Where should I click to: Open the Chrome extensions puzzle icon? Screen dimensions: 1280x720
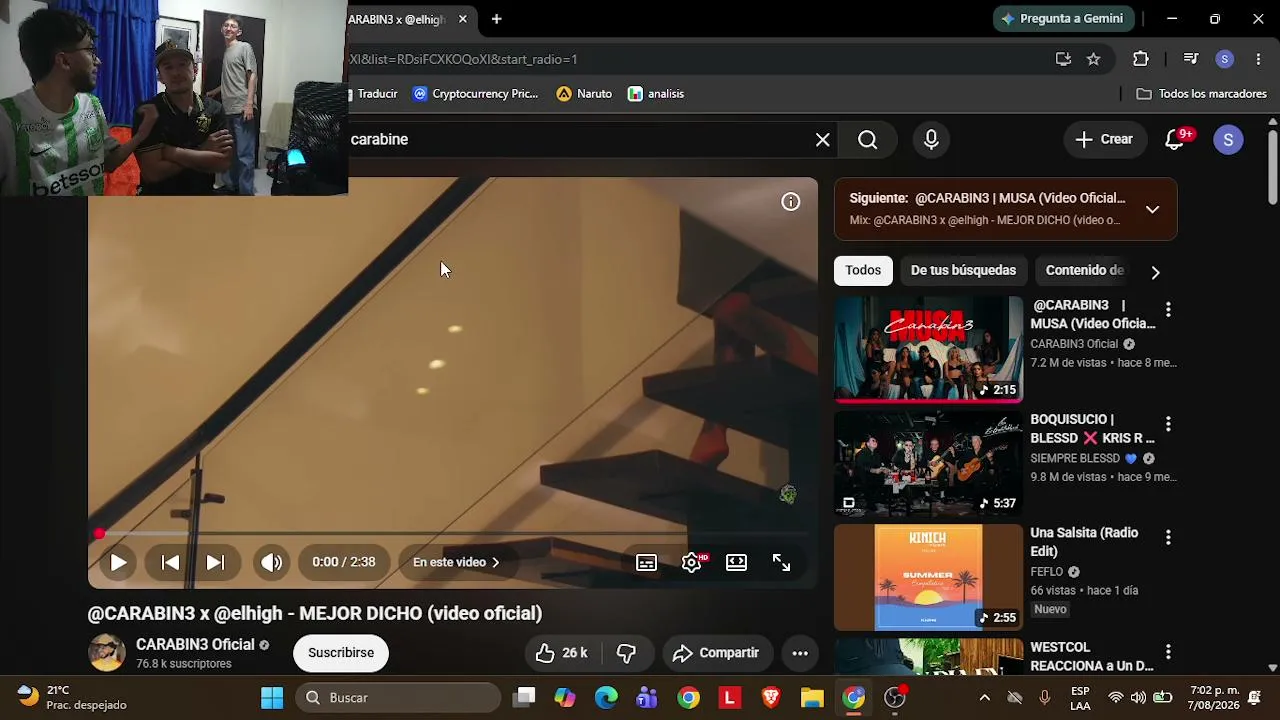[x=1141, y=59]
